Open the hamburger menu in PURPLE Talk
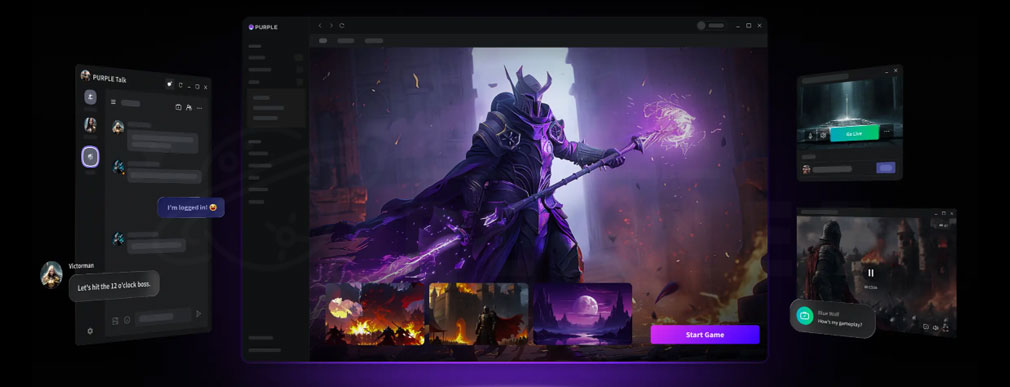Image resolution: width=1010 pixels, height=387 pixels. point(113,102)
